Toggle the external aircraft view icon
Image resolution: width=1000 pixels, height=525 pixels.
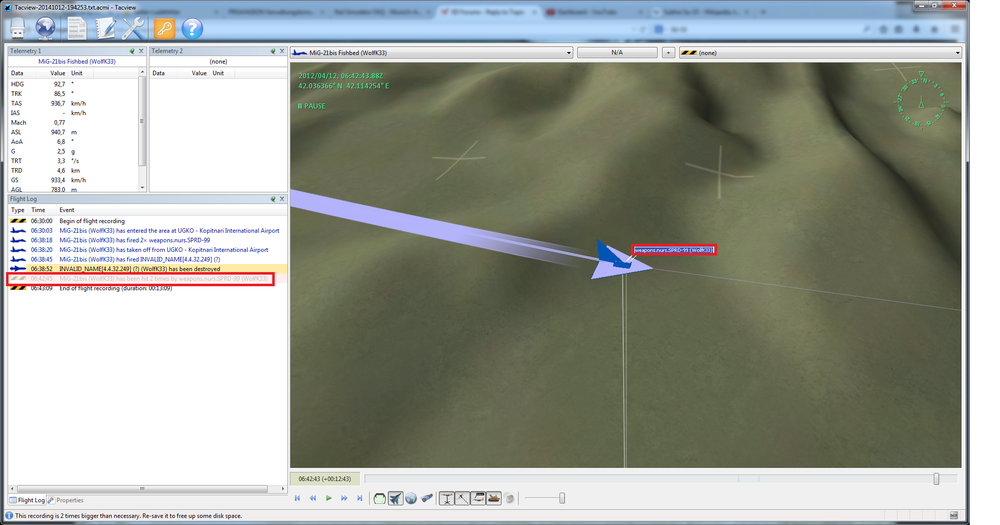coord(395,498)
